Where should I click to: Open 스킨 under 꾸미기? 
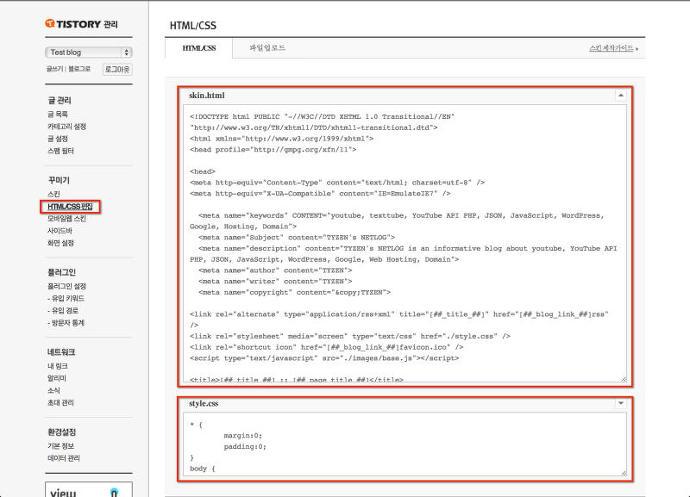(54, 194)
